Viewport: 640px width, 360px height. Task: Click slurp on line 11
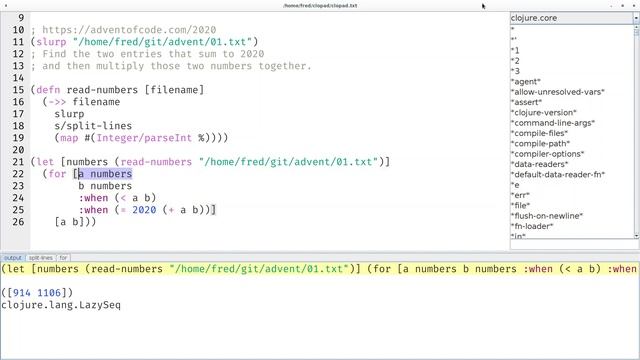click(51, 42)
